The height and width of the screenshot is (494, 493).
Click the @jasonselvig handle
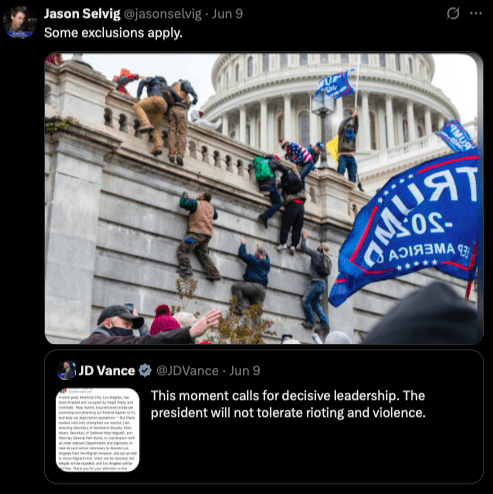pyautogui.click(x=163, y=14)
